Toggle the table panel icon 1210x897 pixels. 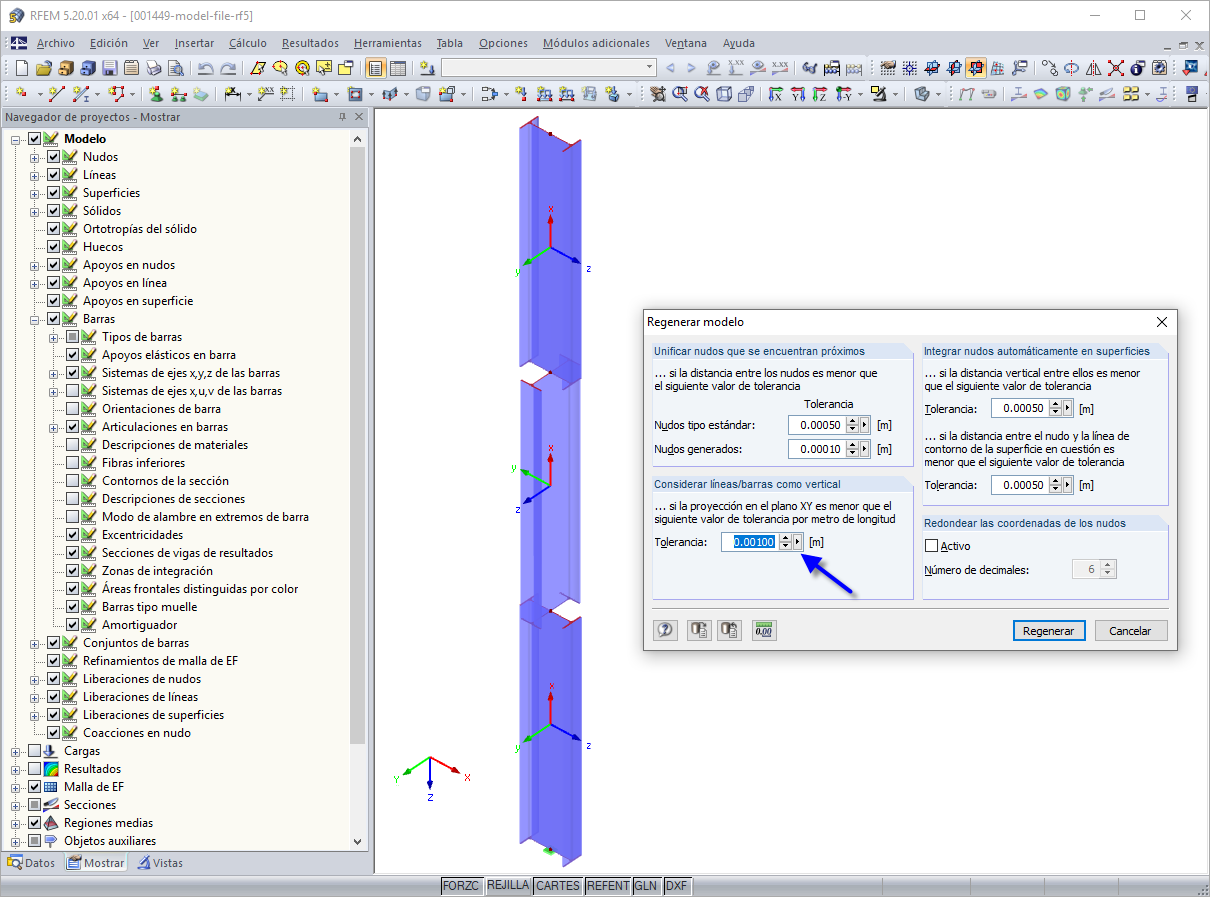(398, 68)
